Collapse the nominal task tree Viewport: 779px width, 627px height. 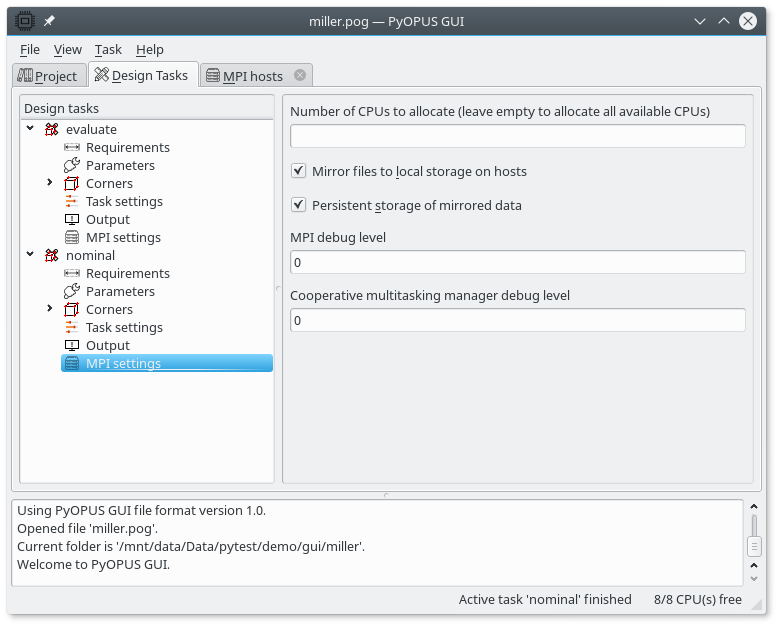(31, 255)
